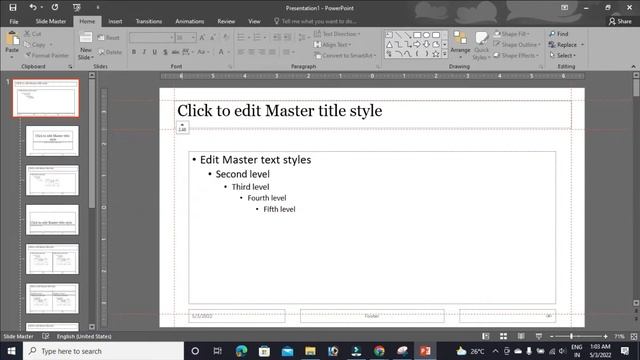The height and width of the screenshot is (360, 640).
Task: Click the zoom in plus button
Action: point(605,336)
